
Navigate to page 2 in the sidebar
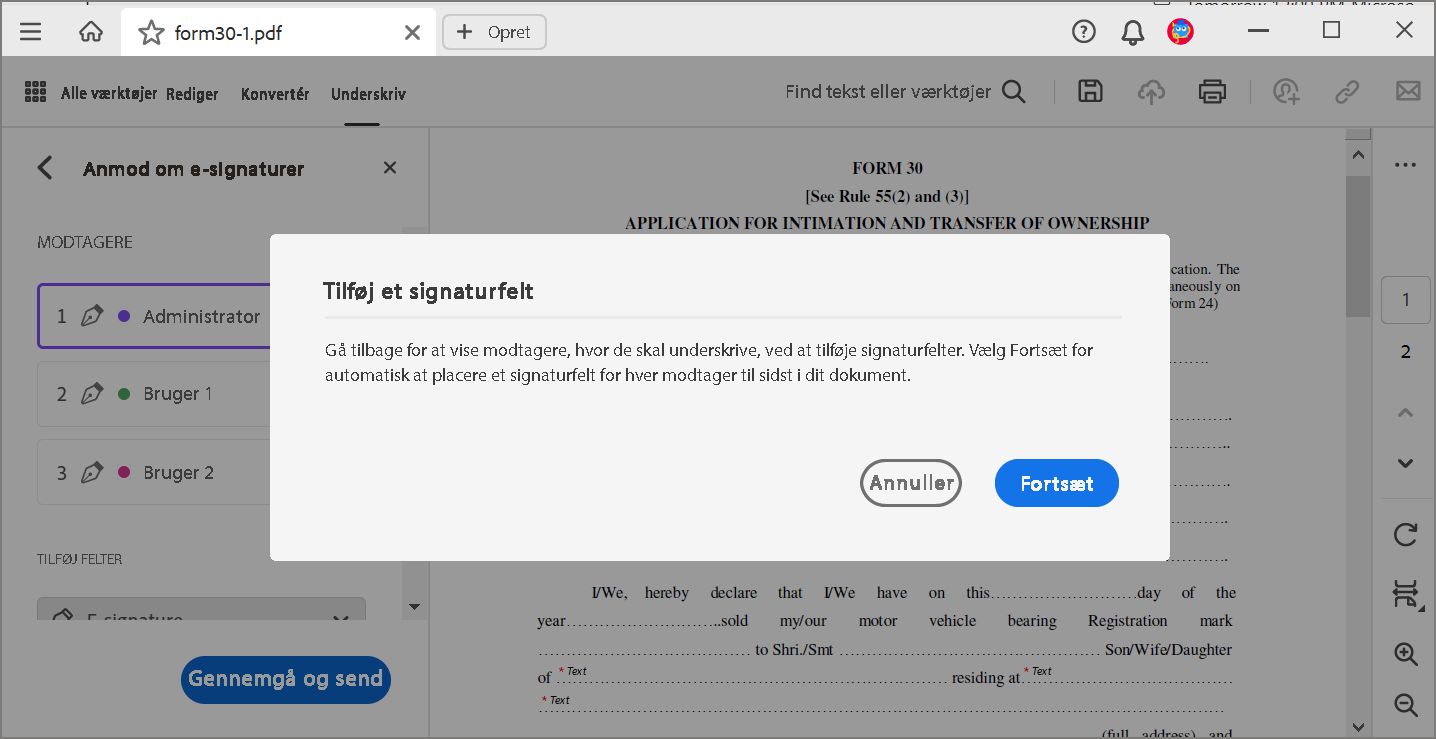click(x=1405, y=351)
